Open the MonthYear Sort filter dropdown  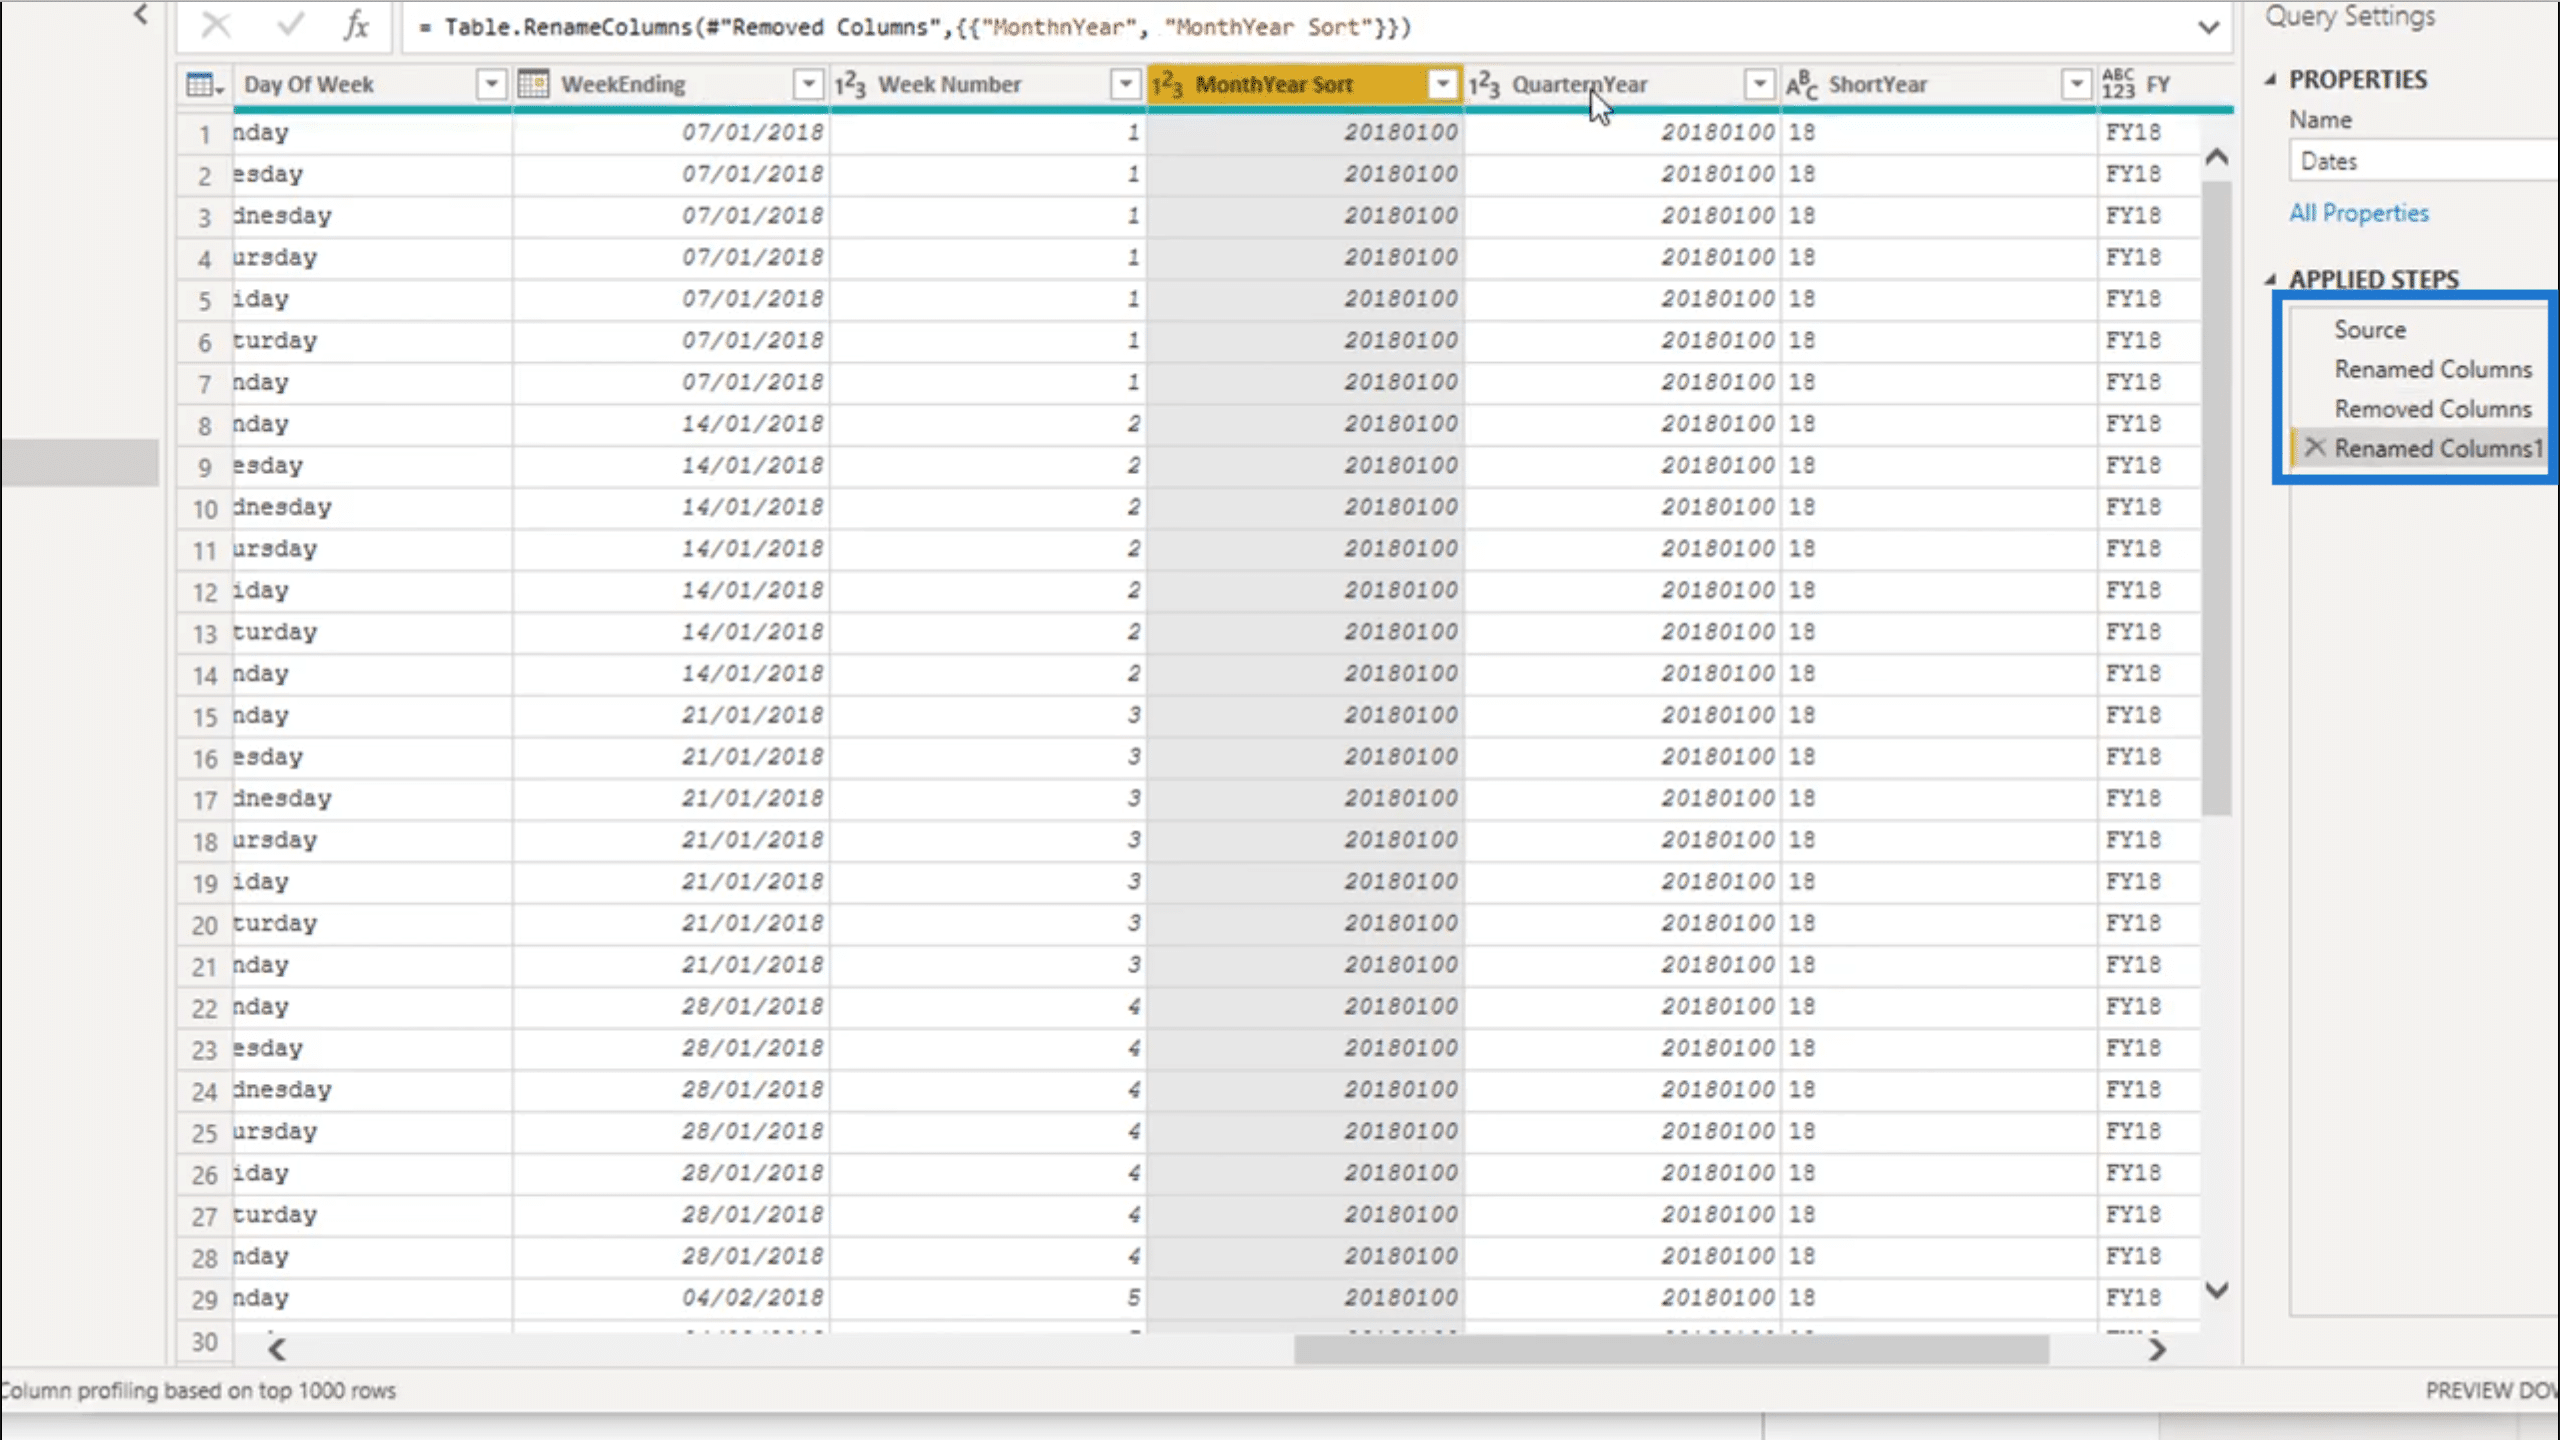[x=1442, y=85]
